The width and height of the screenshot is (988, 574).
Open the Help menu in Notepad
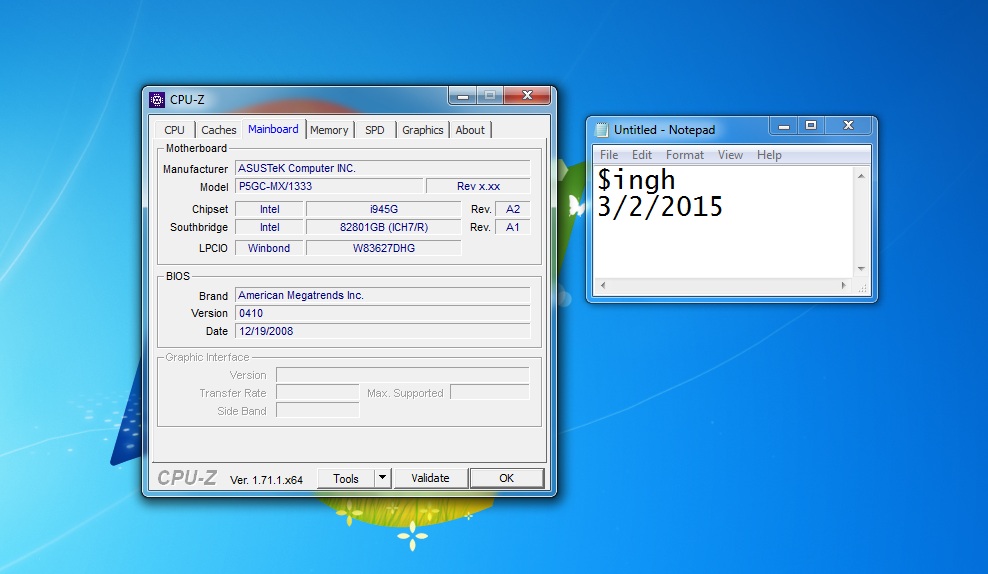(769, 155)
